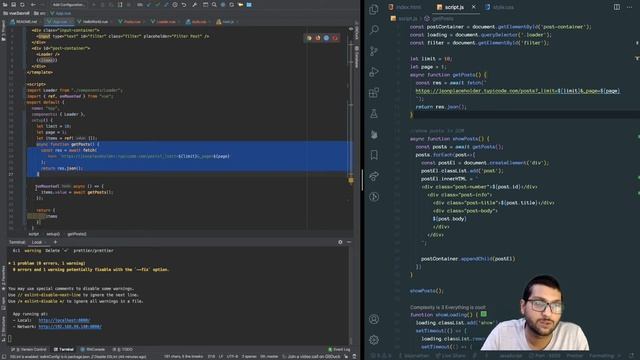640x360 pixels.
Task: Click the getPosts breadcrumb in WebStorm
Action: click(77, 234)
